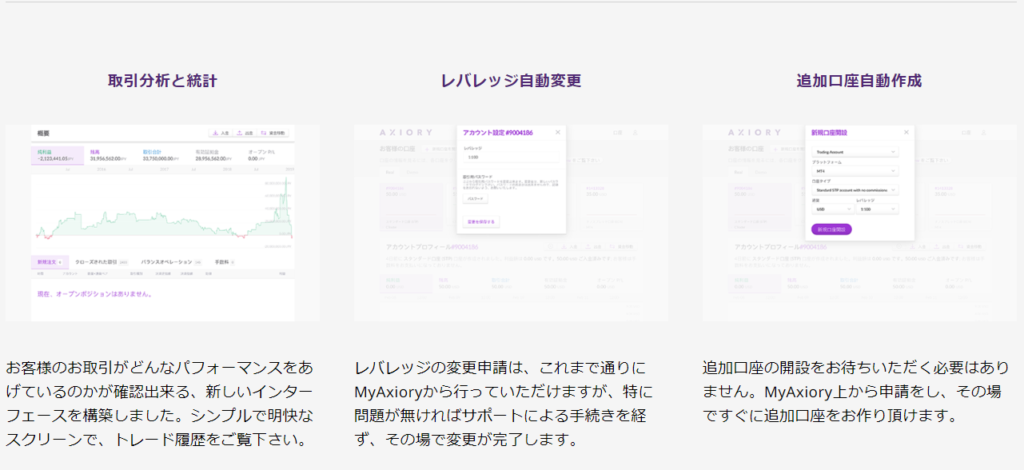Viewport: 1024px width, 470px height.
Task: Expand the USD currency dropdown
Action: coord(830,209)
